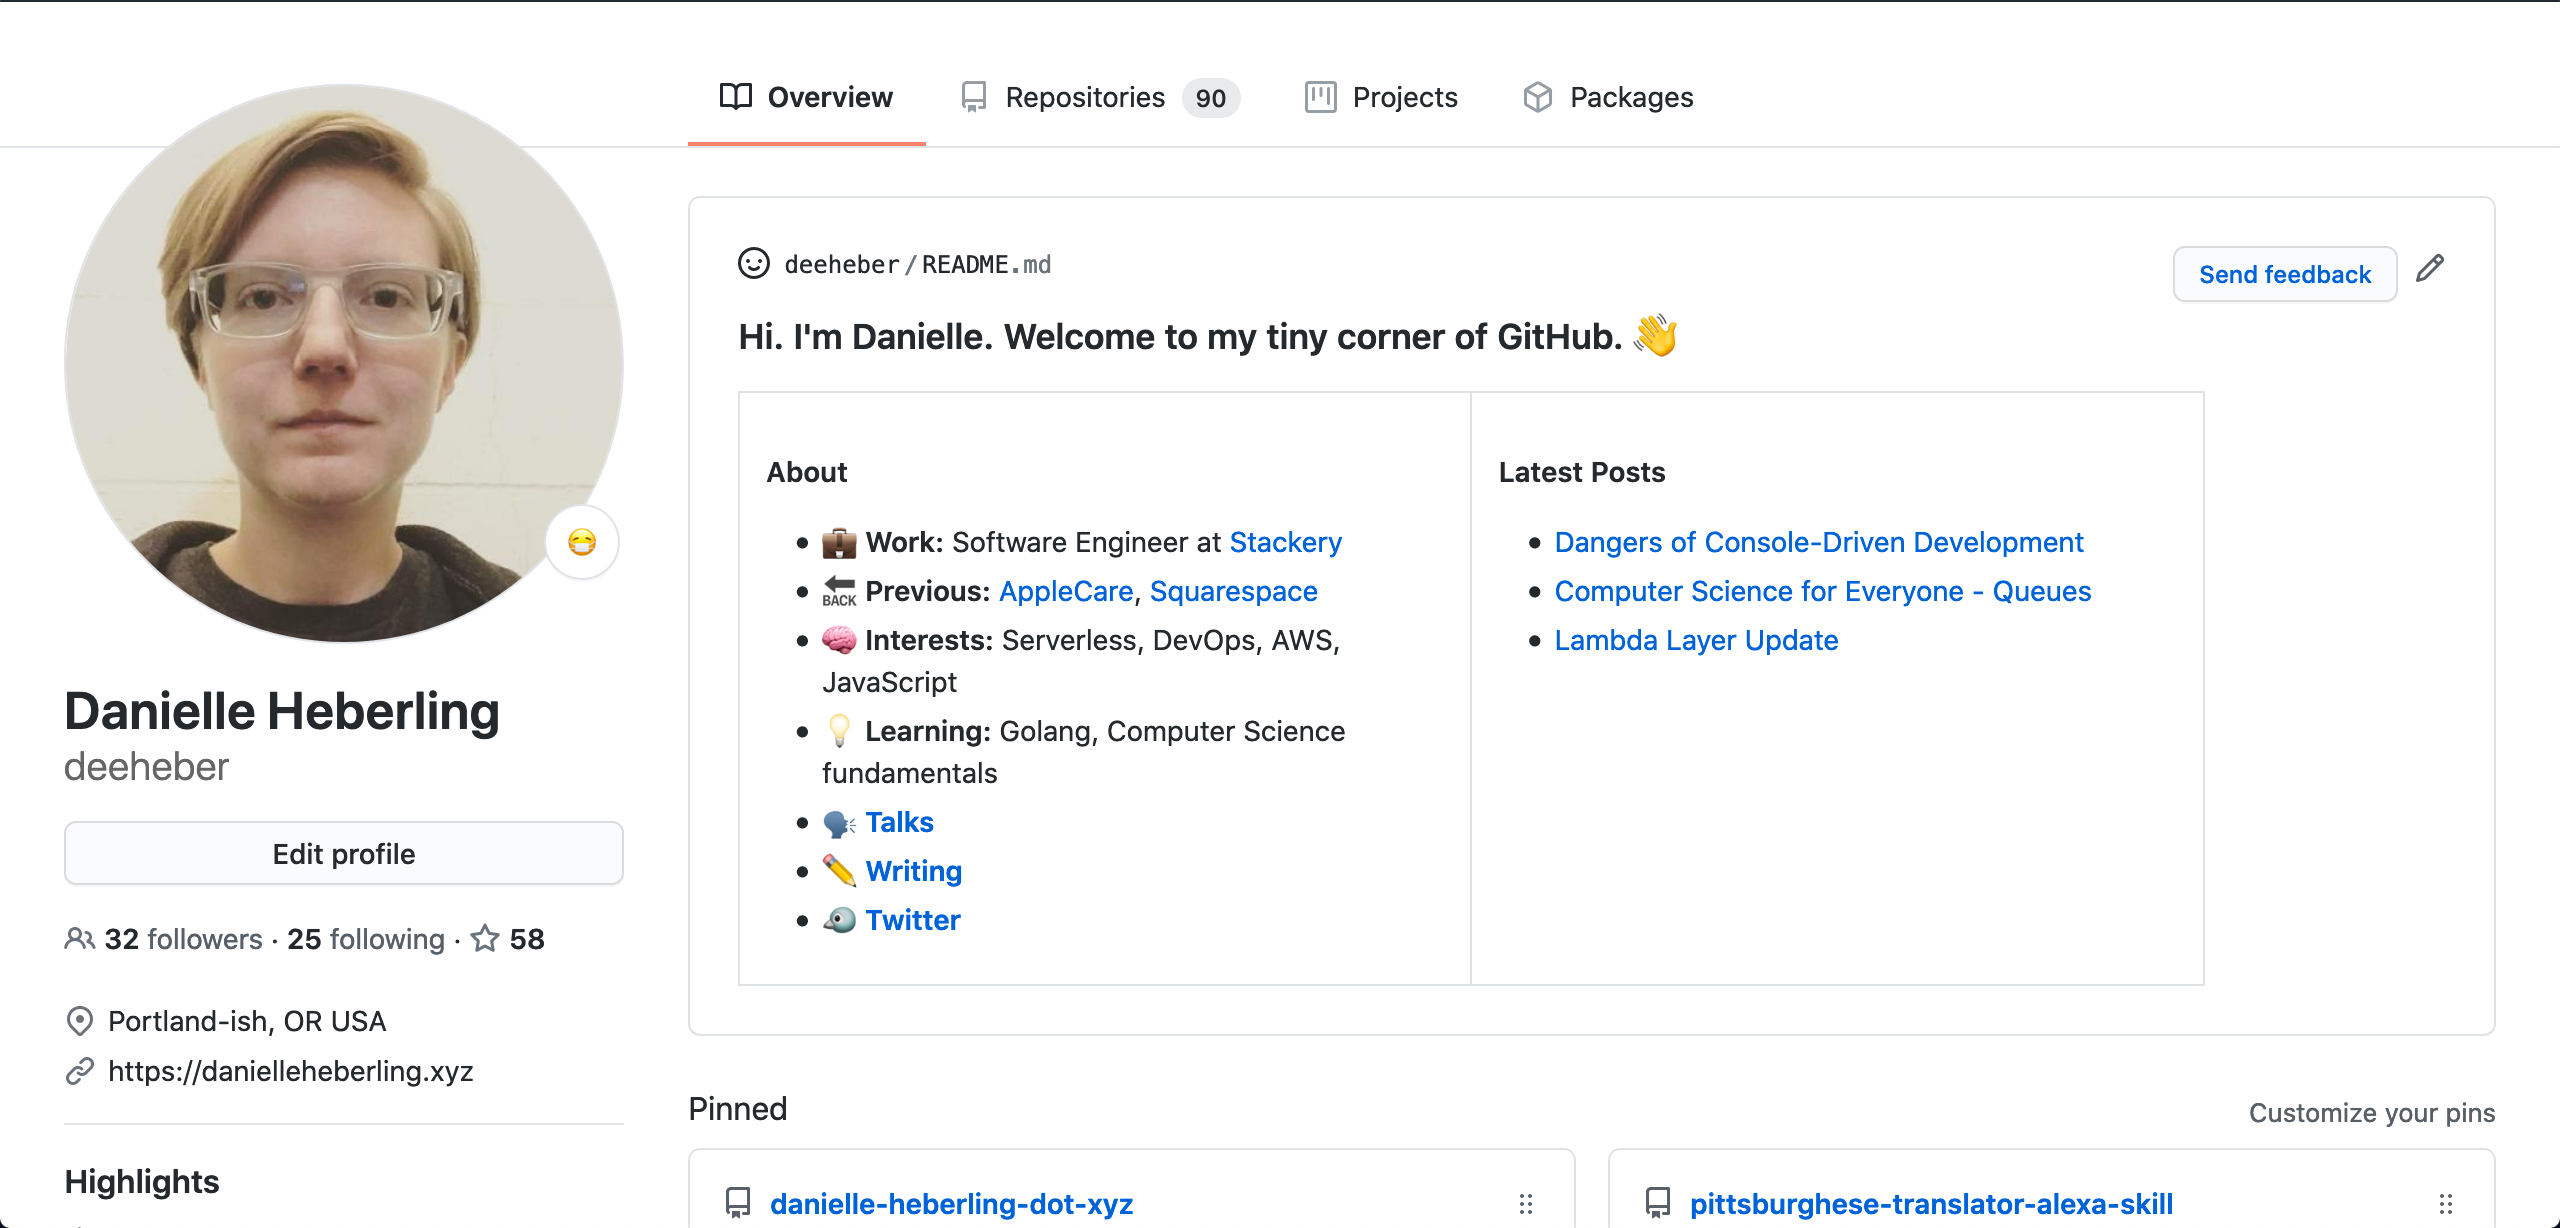Viewport: 2560px width, 1228px height.
Task: Click the pencil edit icon
Action: (2434, 273)
